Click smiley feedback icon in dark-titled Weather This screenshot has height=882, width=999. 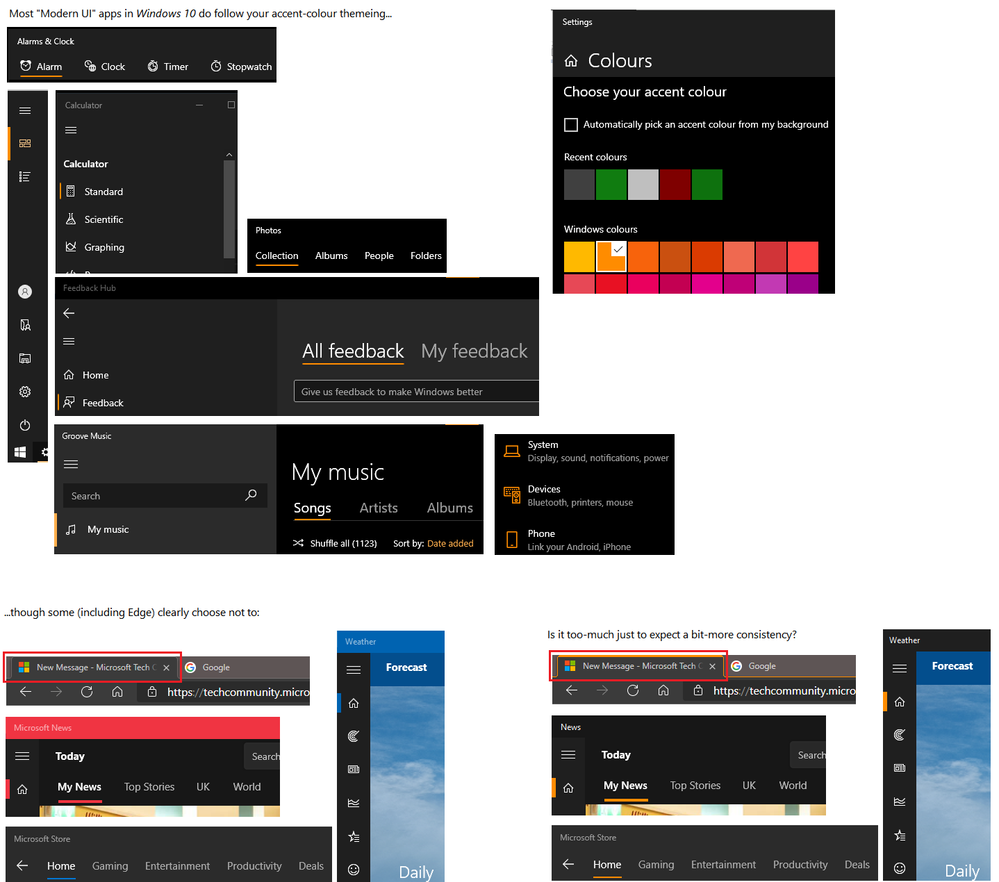tap(900, 868)
